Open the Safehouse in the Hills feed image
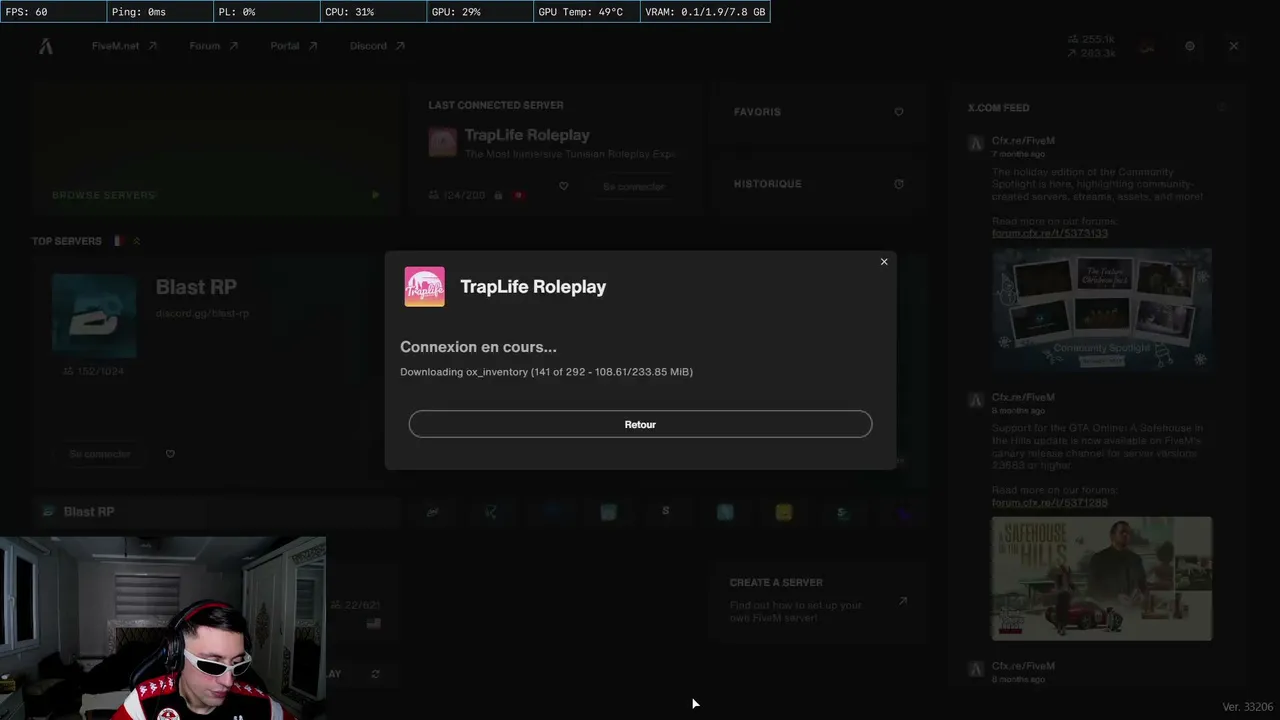Screen dimensions: 1280x720 pos(1102,578)
